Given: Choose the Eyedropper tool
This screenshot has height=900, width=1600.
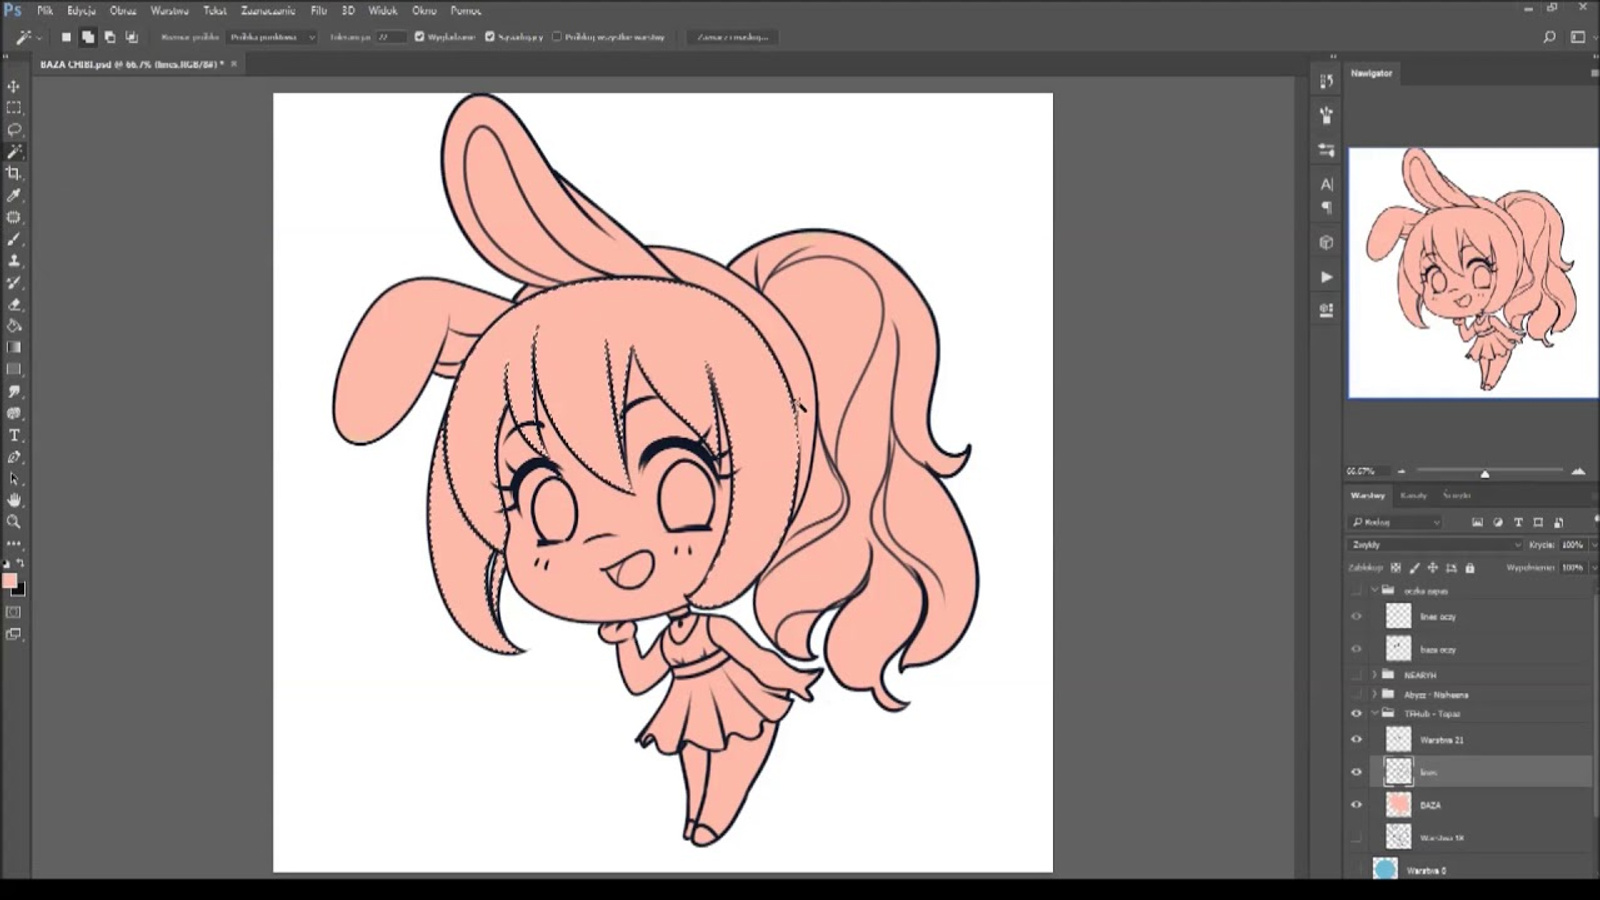Looking at the screenshot, I should click(x=14, y=196).
